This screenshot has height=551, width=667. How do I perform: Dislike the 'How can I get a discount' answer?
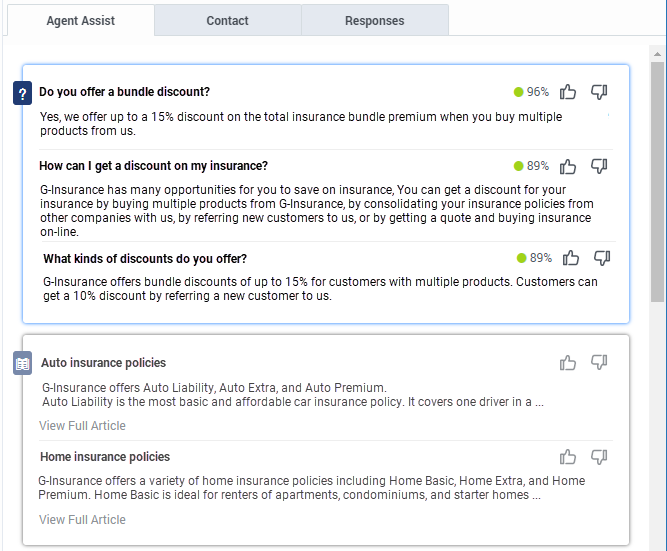point(599,166)
